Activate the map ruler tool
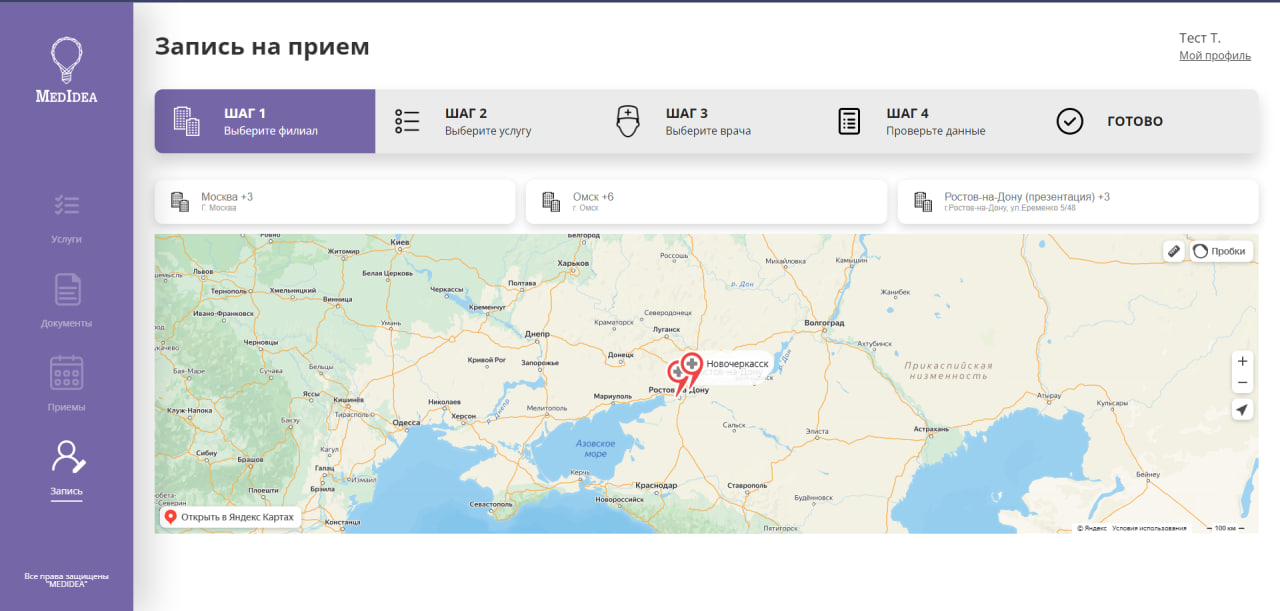This screenshot has height=611, width=1280. coord(1174,251)
